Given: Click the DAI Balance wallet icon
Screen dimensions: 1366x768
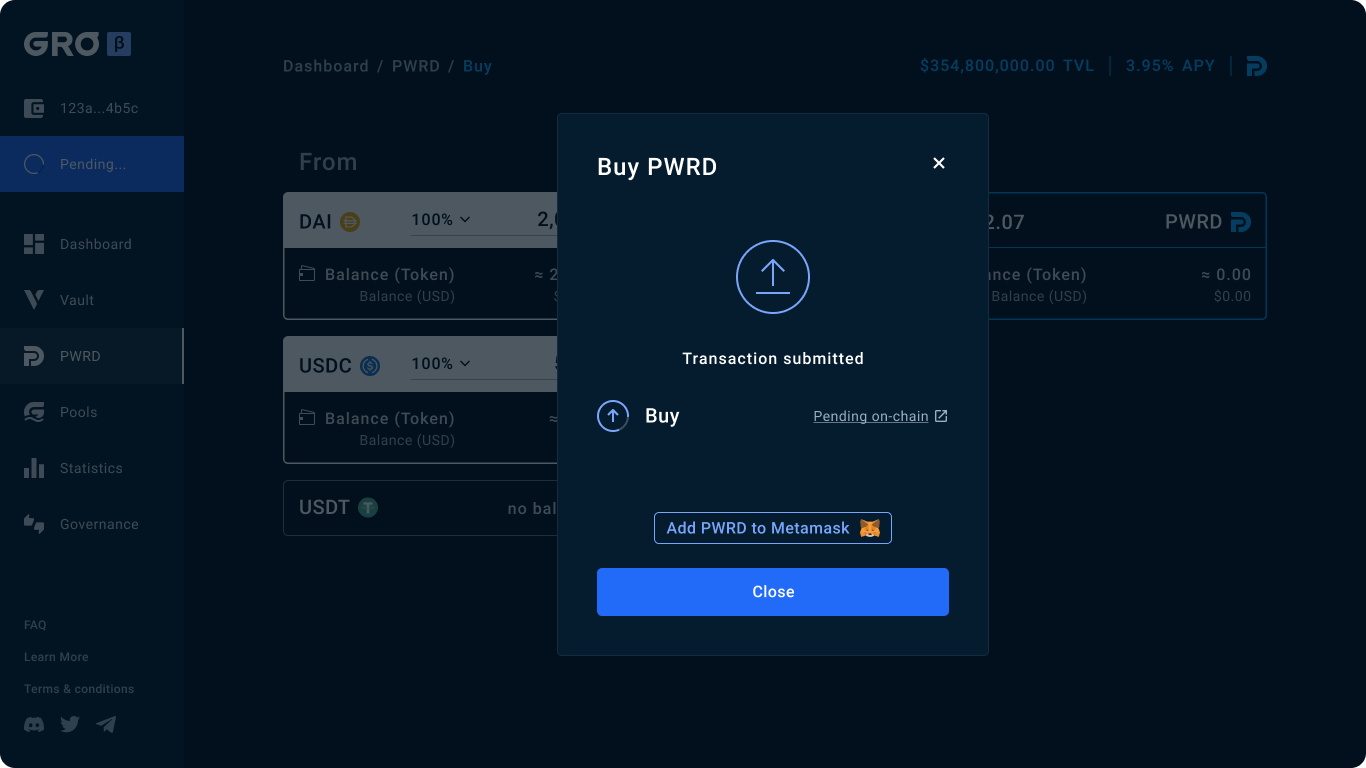Looking at the screenshot, I should 307,274.
